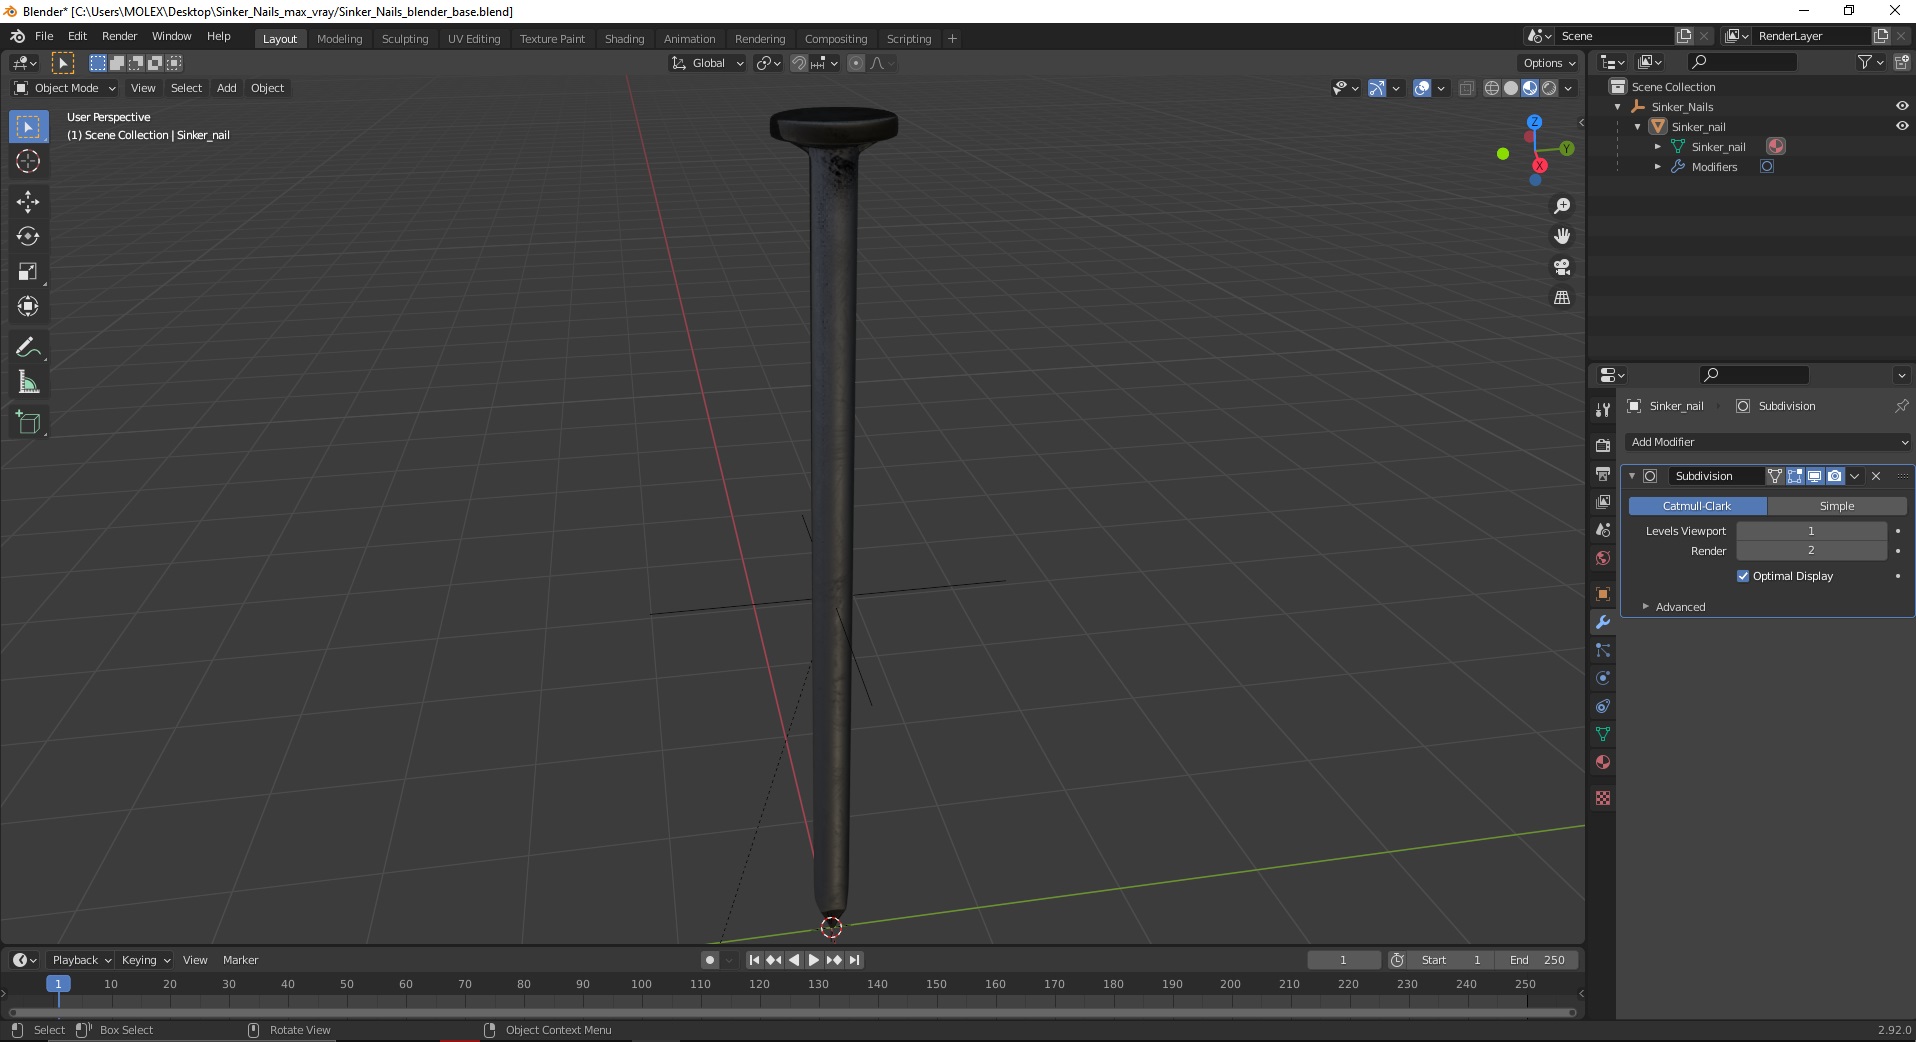Click the pan hand viewport icon
Viewport: 1916px width, 1042px height.
1562,236
